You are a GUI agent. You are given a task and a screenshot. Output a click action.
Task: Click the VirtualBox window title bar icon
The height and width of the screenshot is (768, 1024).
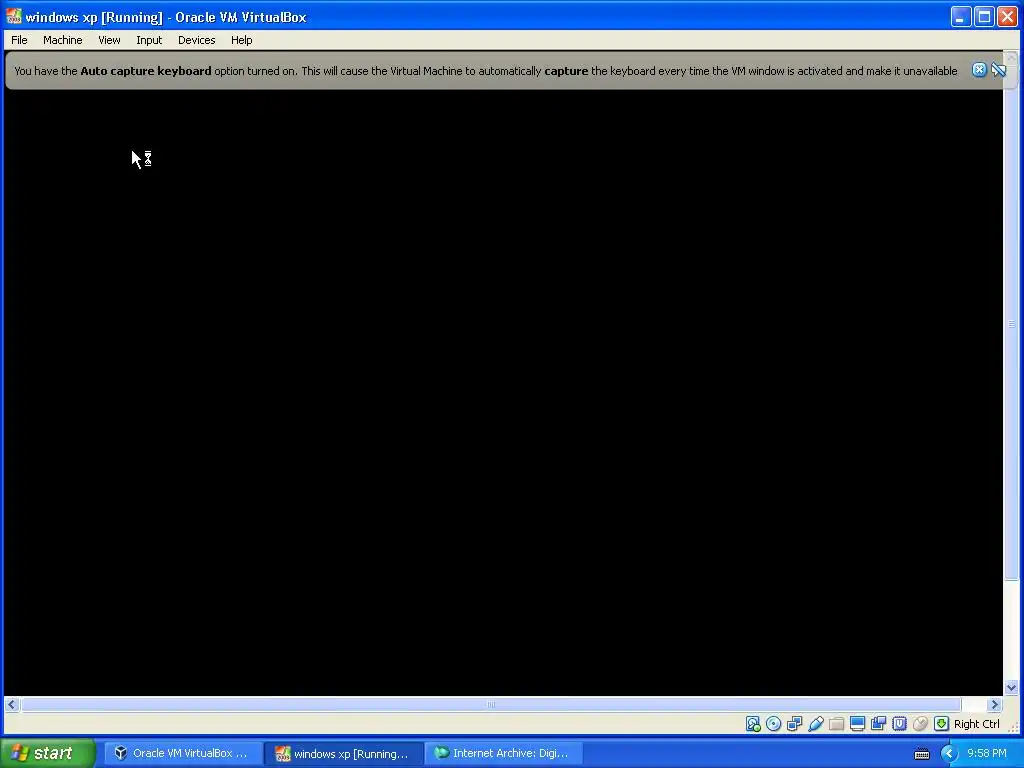tap(14, 16)
